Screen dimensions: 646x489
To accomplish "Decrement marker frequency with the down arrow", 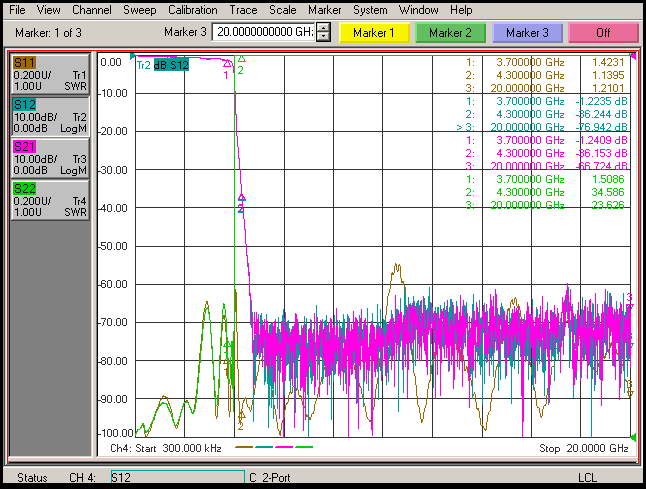I will point(323,38).
